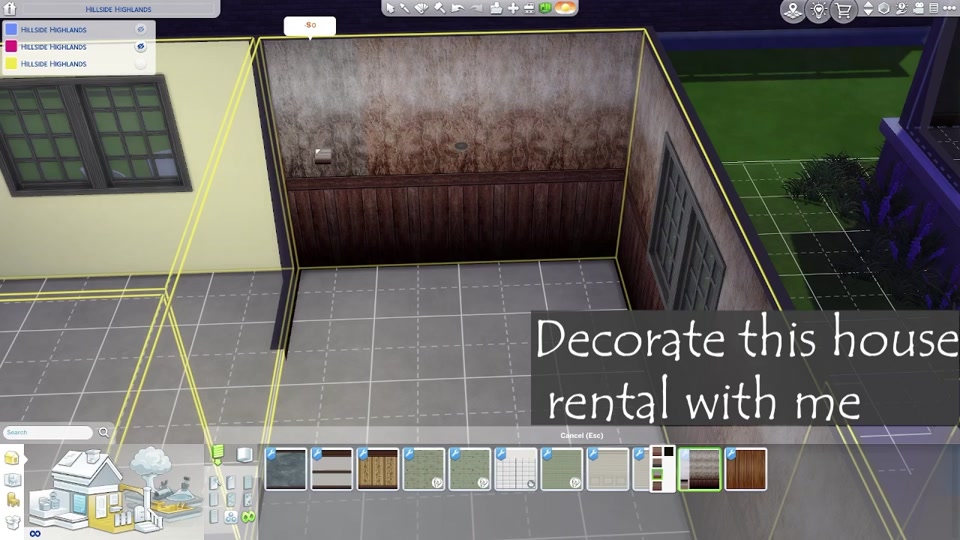
Task: Select the blue Hillside Highlands row
Action: (78, 29)
